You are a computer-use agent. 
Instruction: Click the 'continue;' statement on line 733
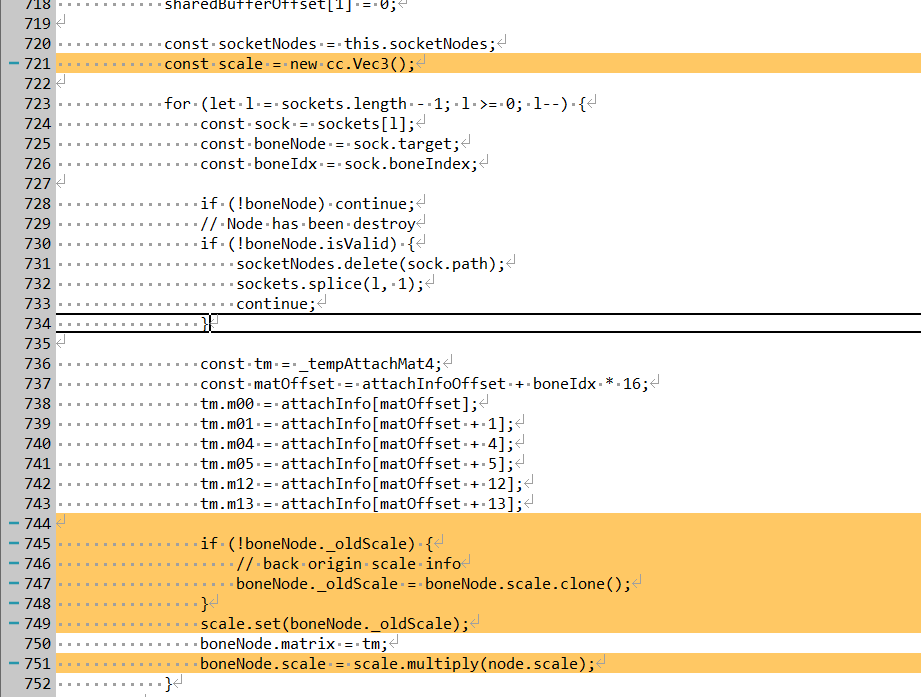click(275, 304)
